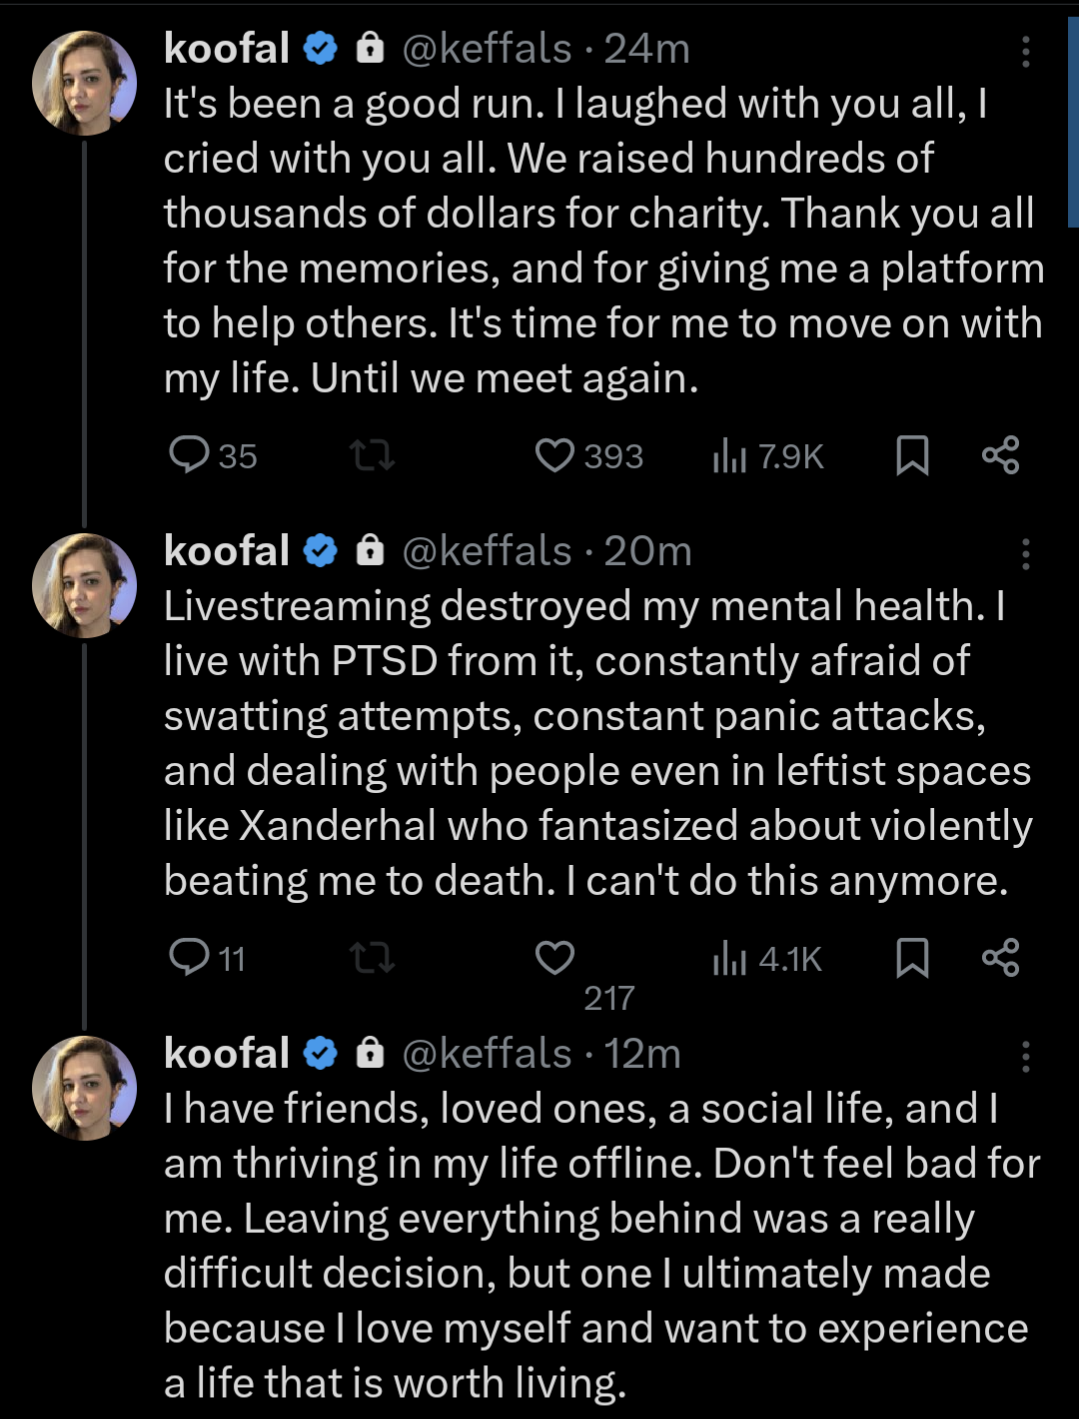Open the tweet text 'It's been a good run'

coord(603,241)
